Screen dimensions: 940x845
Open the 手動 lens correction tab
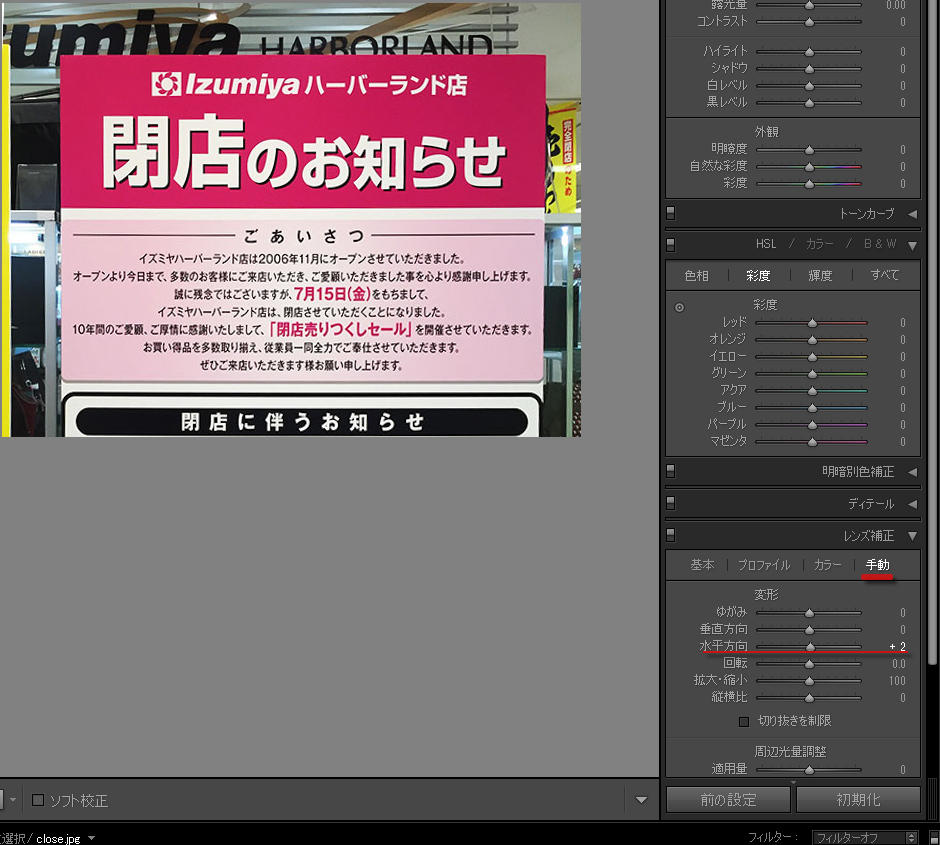point(878,565)
